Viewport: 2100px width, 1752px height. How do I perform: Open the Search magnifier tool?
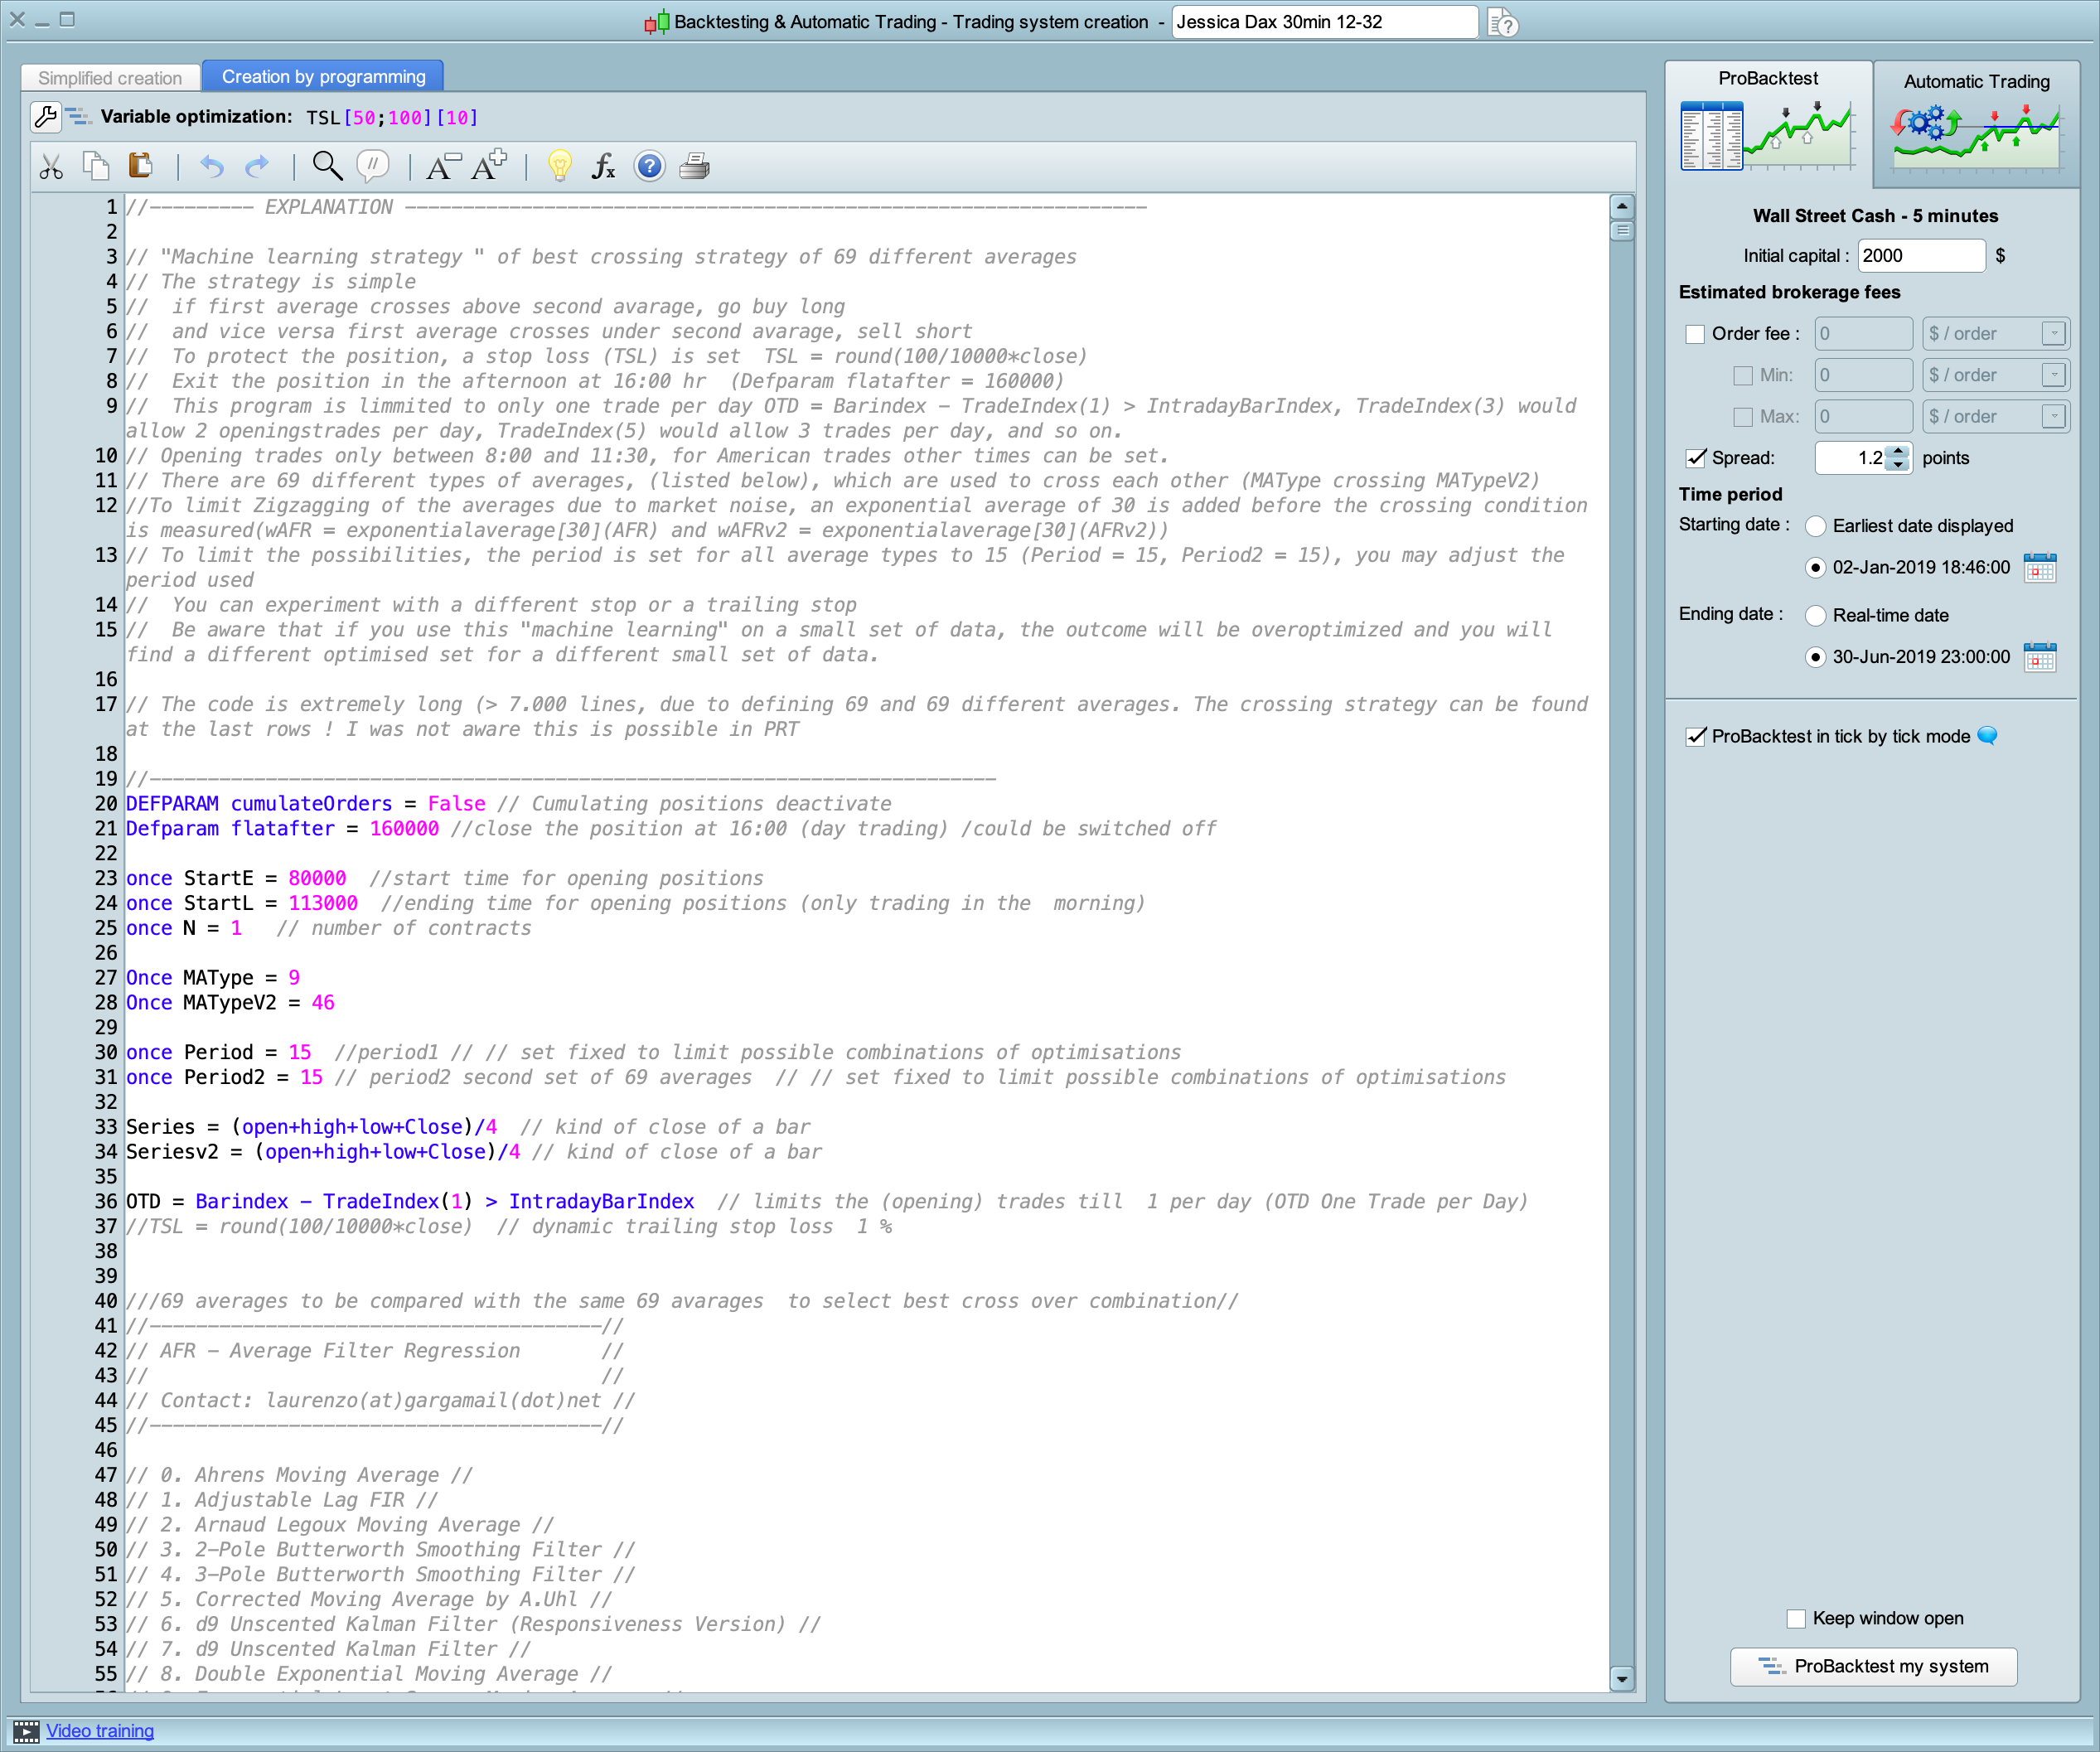click(326, 166)
